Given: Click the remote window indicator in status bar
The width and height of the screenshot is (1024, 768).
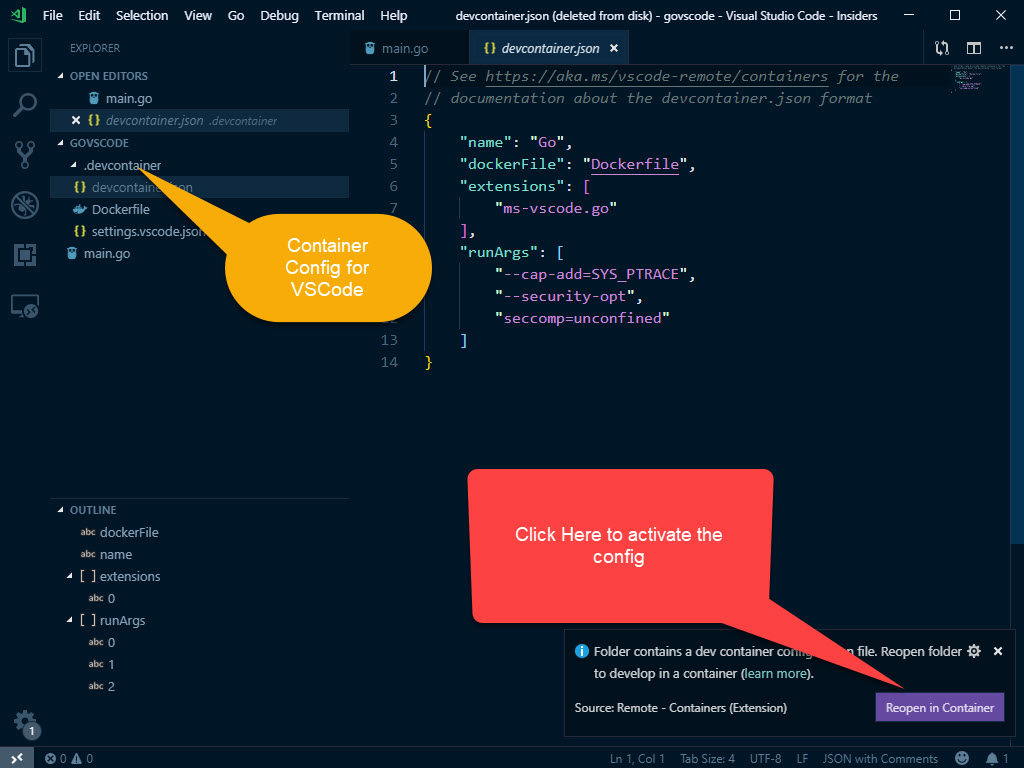Looking at the screenshot, I should 17,758.
